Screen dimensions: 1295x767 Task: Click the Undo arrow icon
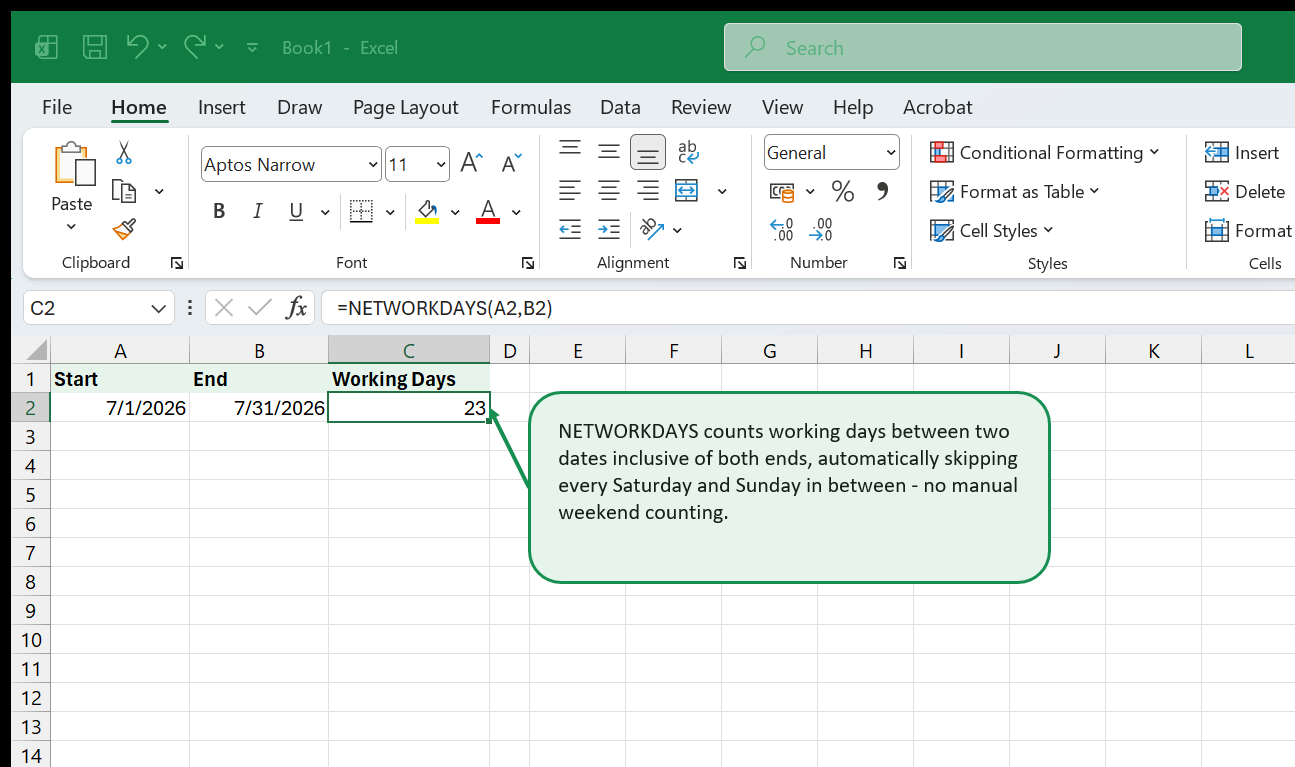click(138, 46)
